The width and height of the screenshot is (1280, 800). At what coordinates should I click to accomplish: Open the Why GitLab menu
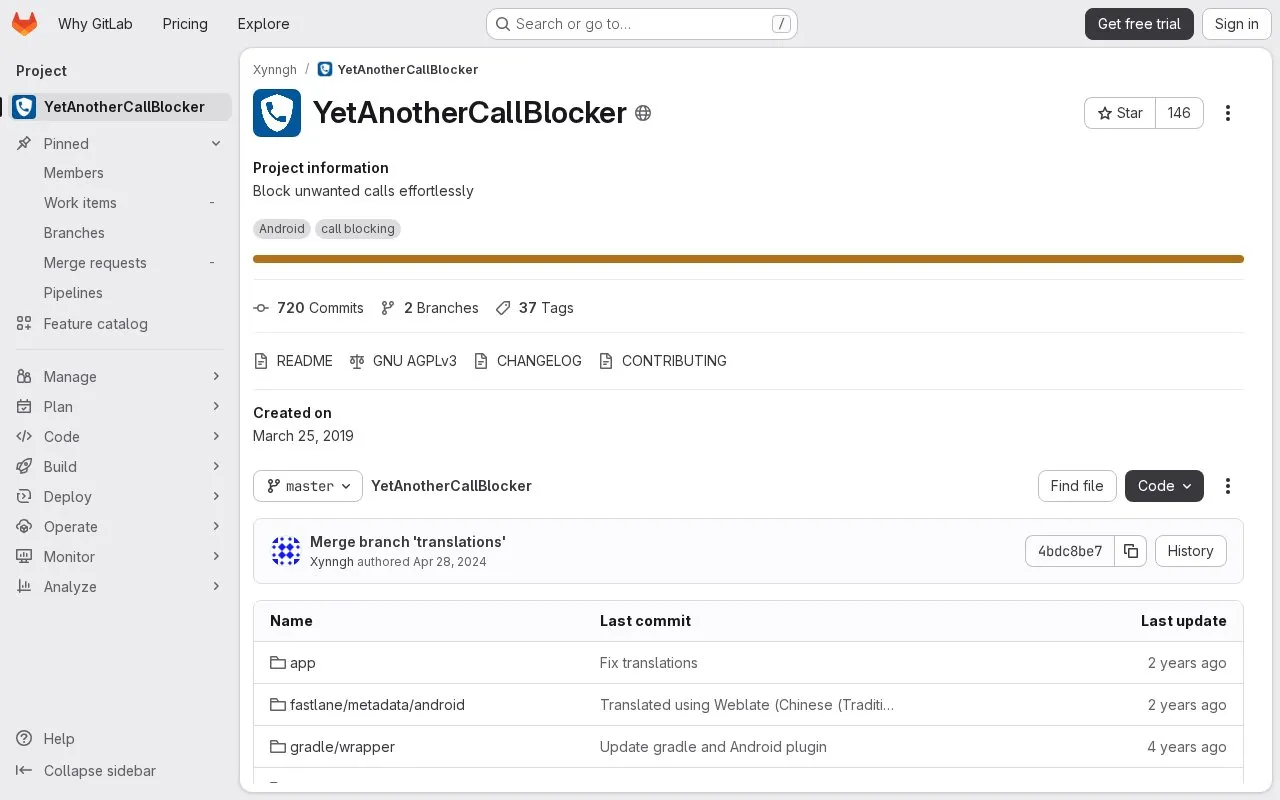pyautogui.click(x=95, y=24)
